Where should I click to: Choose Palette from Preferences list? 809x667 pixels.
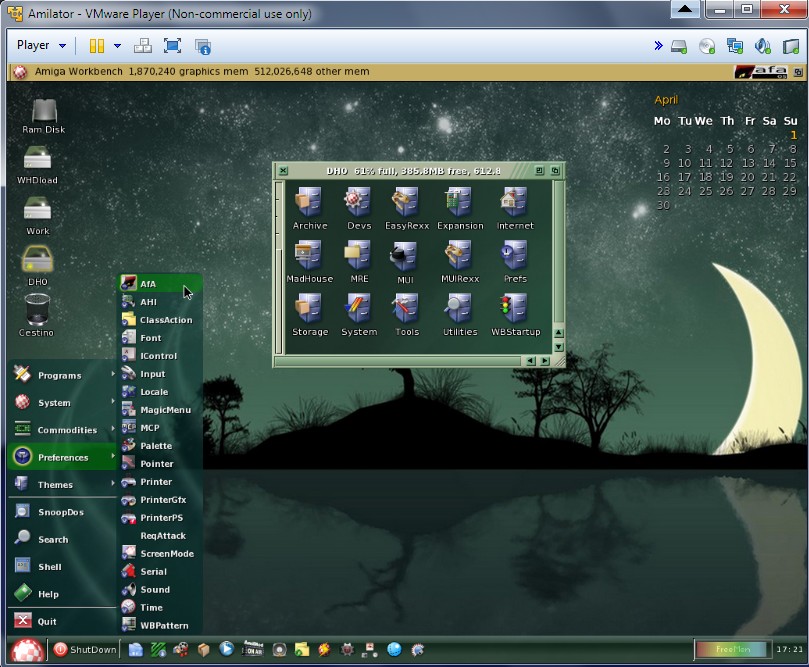155,446
